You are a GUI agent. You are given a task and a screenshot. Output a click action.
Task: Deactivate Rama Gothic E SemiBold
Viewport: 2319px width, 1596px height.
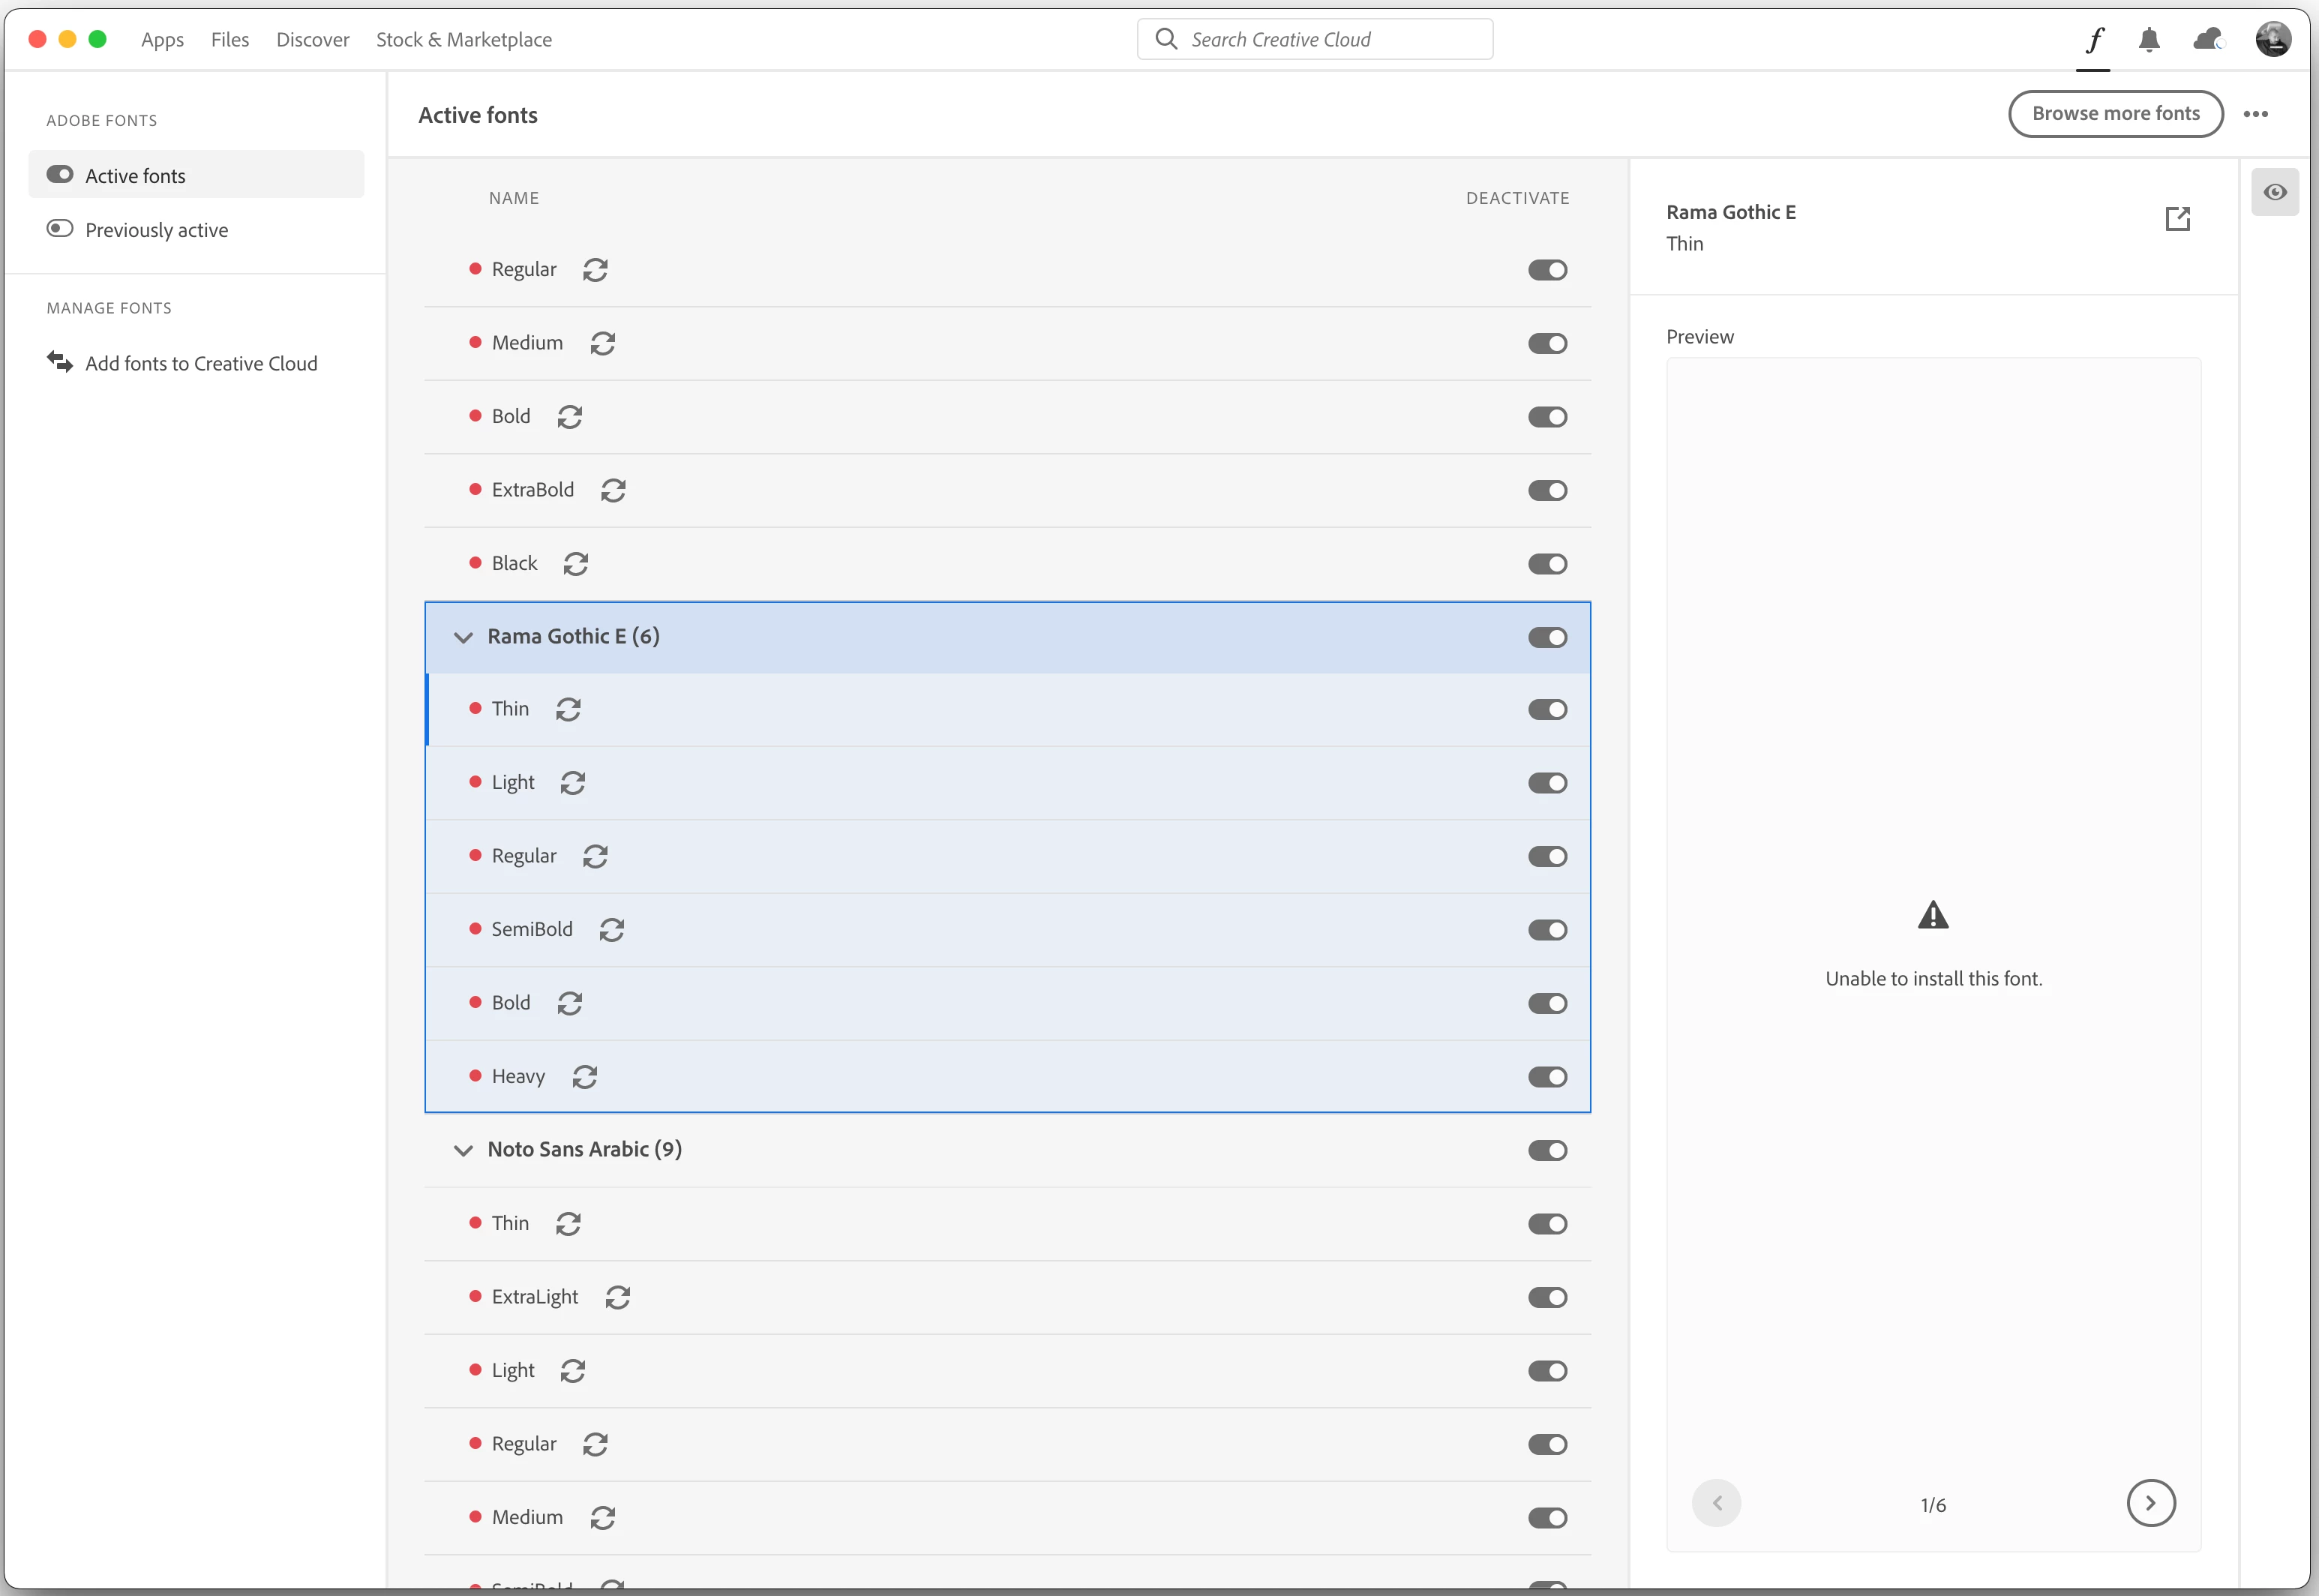[x=1547, y=930]
